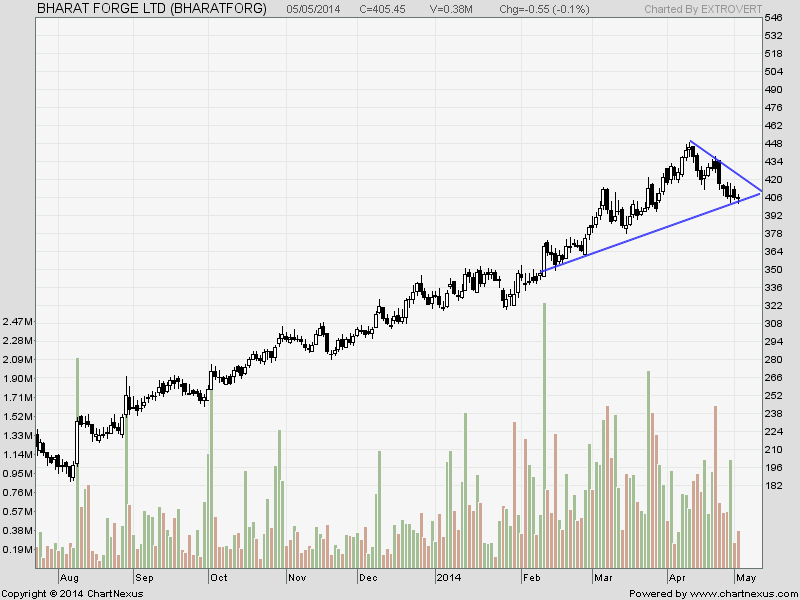Screen dimensions: 800x600
Task: Click the apex where blue trendlines converge
Action: pos(762,190)
